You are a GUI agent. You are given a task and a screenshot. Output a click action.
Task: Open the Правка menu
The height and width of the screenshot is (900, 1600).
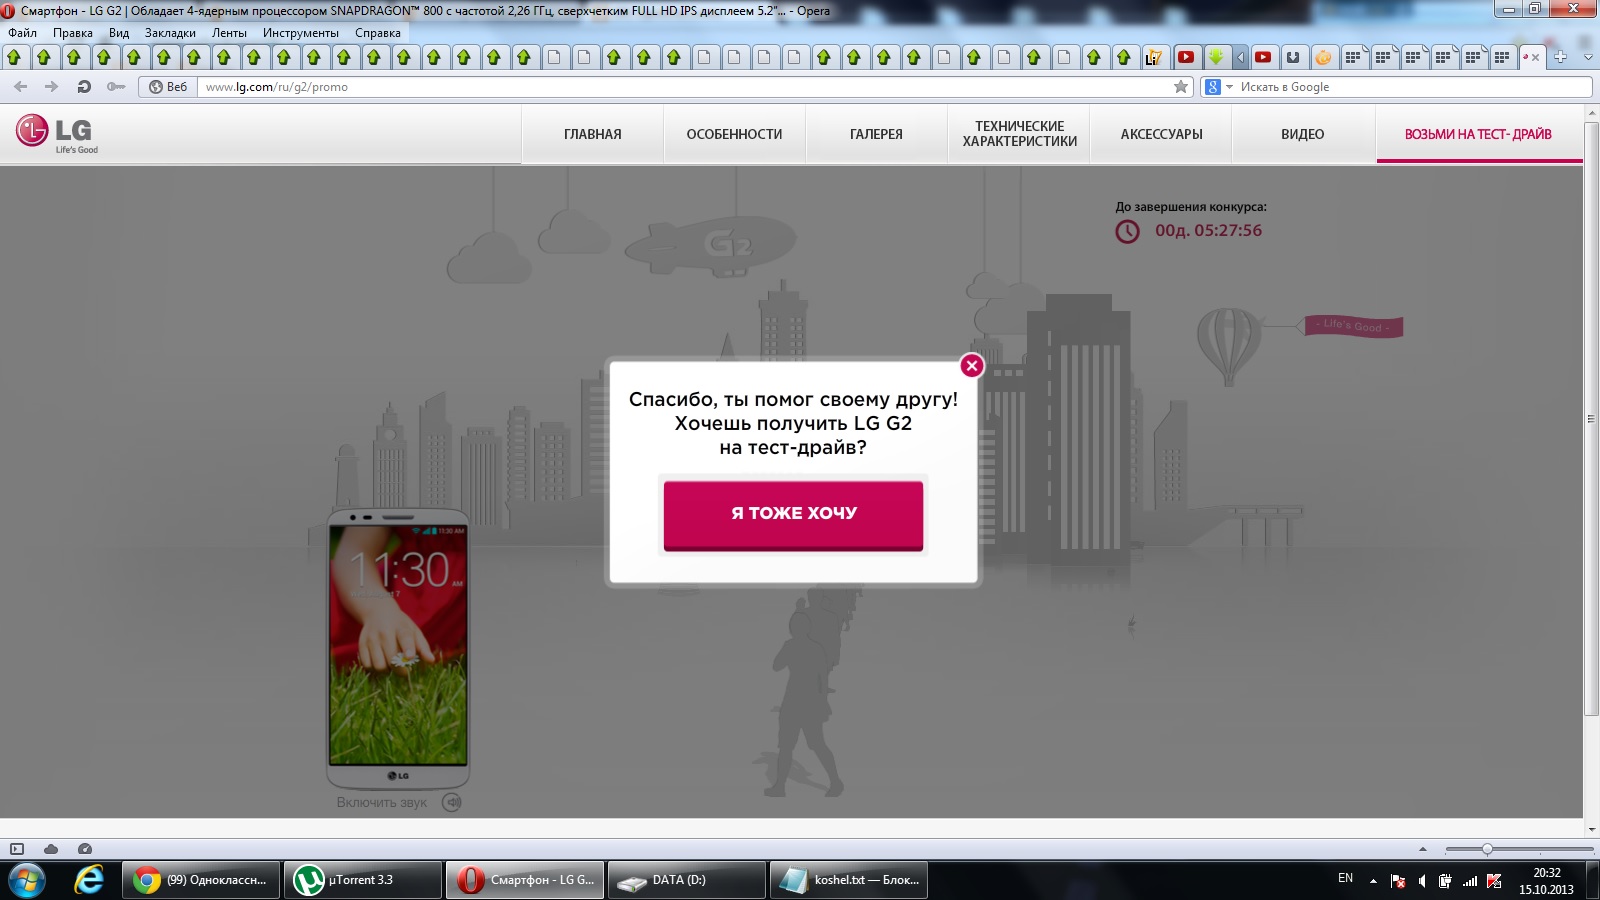coord(73,33)
